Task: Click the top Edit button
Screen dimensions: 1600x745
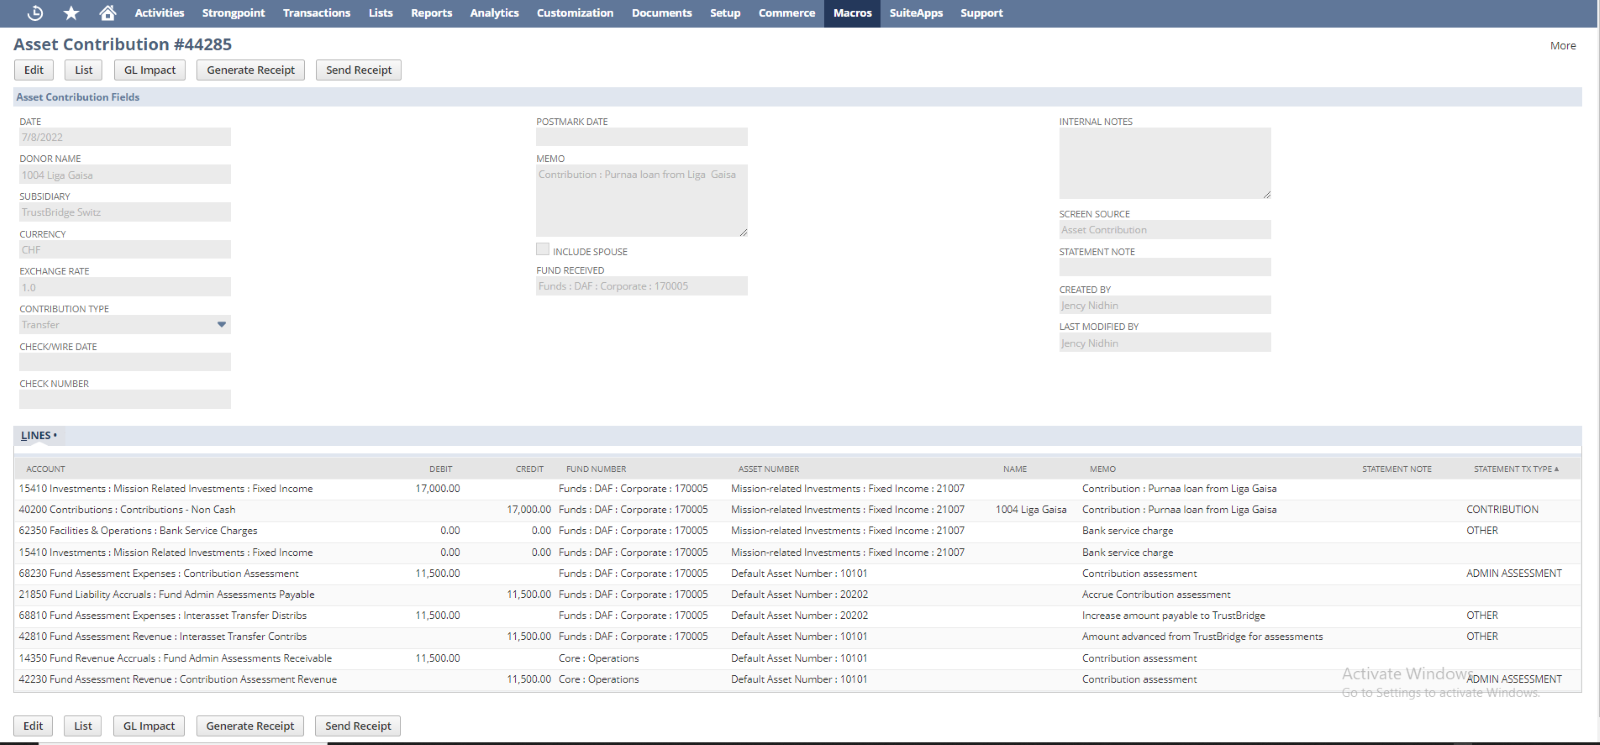Action: tap(34, 70)
